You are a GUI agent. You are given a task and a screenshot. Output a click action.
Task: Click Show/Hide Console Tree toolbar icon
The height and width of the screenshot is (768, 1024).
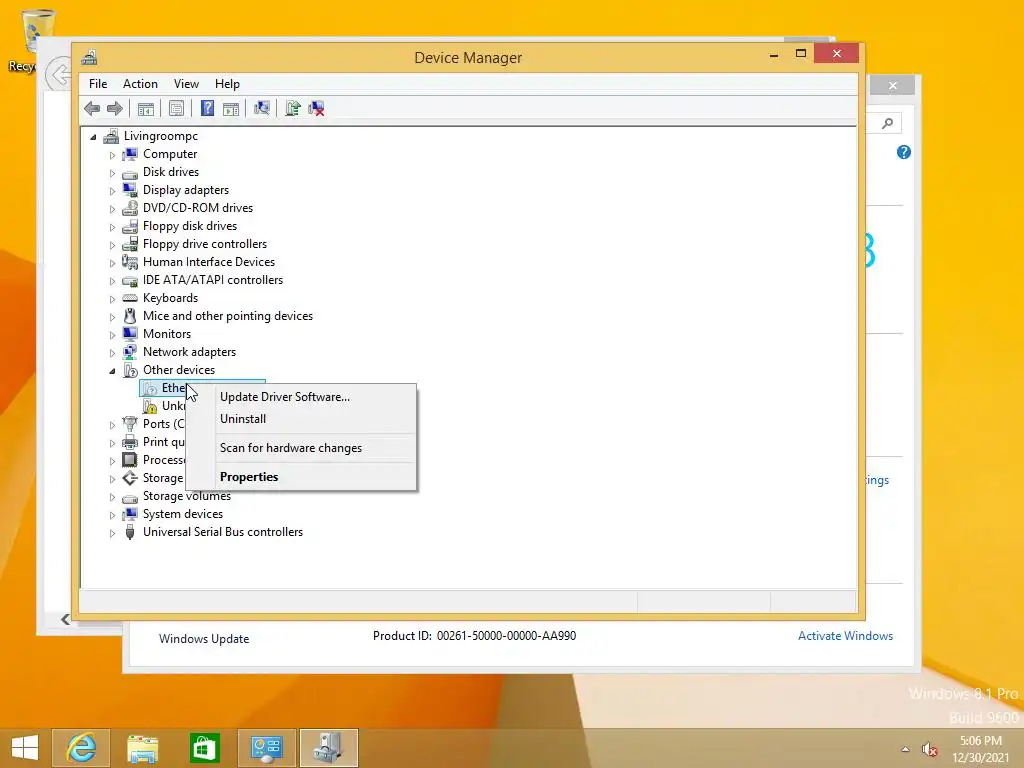146,108
